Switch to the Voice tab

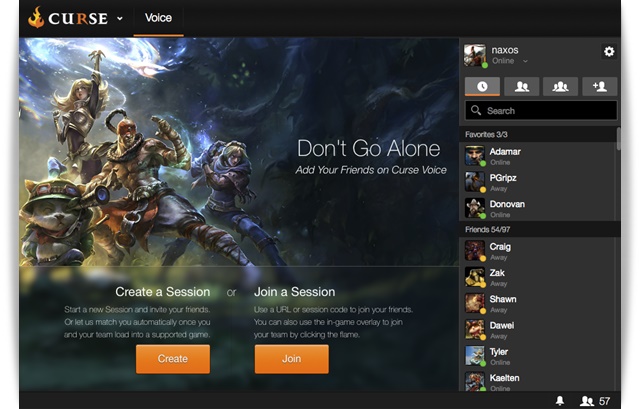click(x=158, y=18)
